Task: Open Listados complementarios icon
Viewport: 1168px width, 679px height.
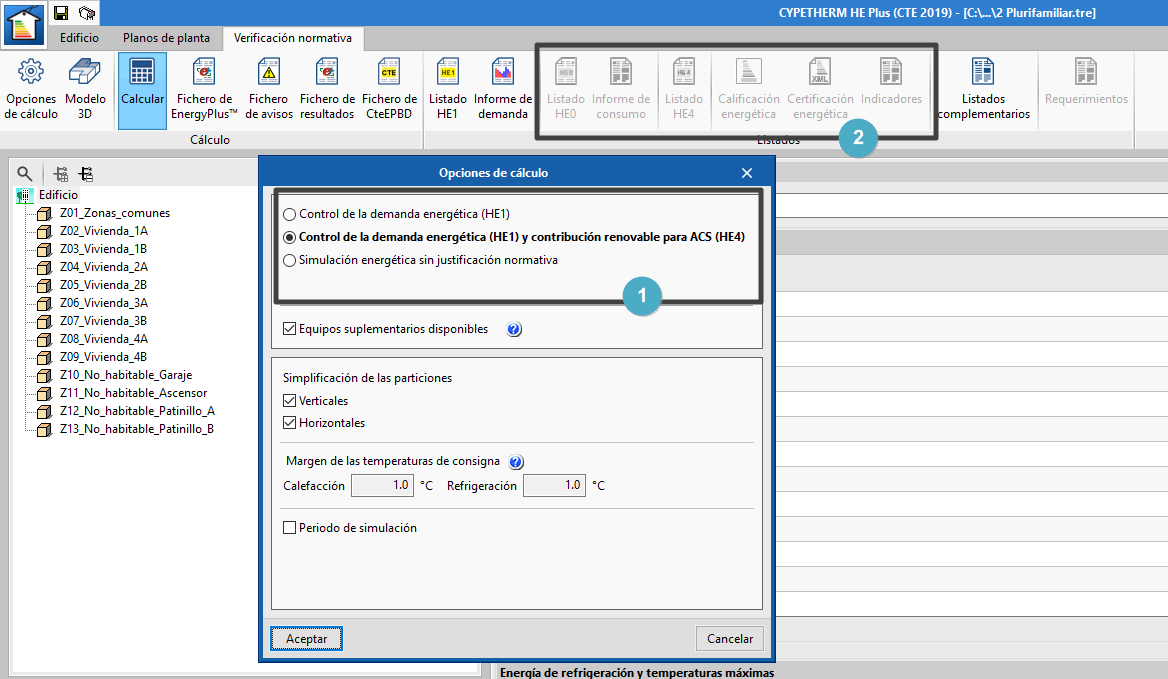Action: click(x=983, y=74)
